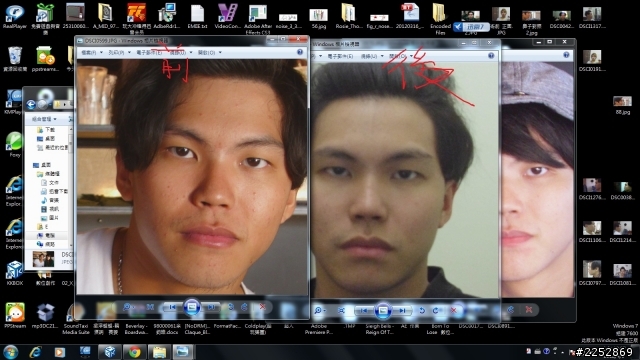Open help in DSC0599.JPG viewer
640x360 pixels.
click(x=300, y=52)
